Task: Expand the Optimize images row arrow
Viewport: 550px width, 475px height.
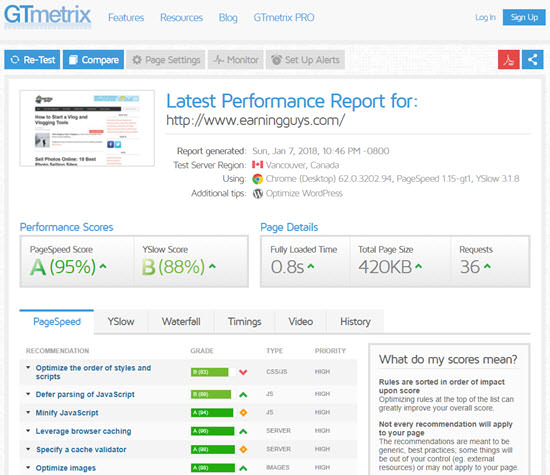Action: point(28,467)
